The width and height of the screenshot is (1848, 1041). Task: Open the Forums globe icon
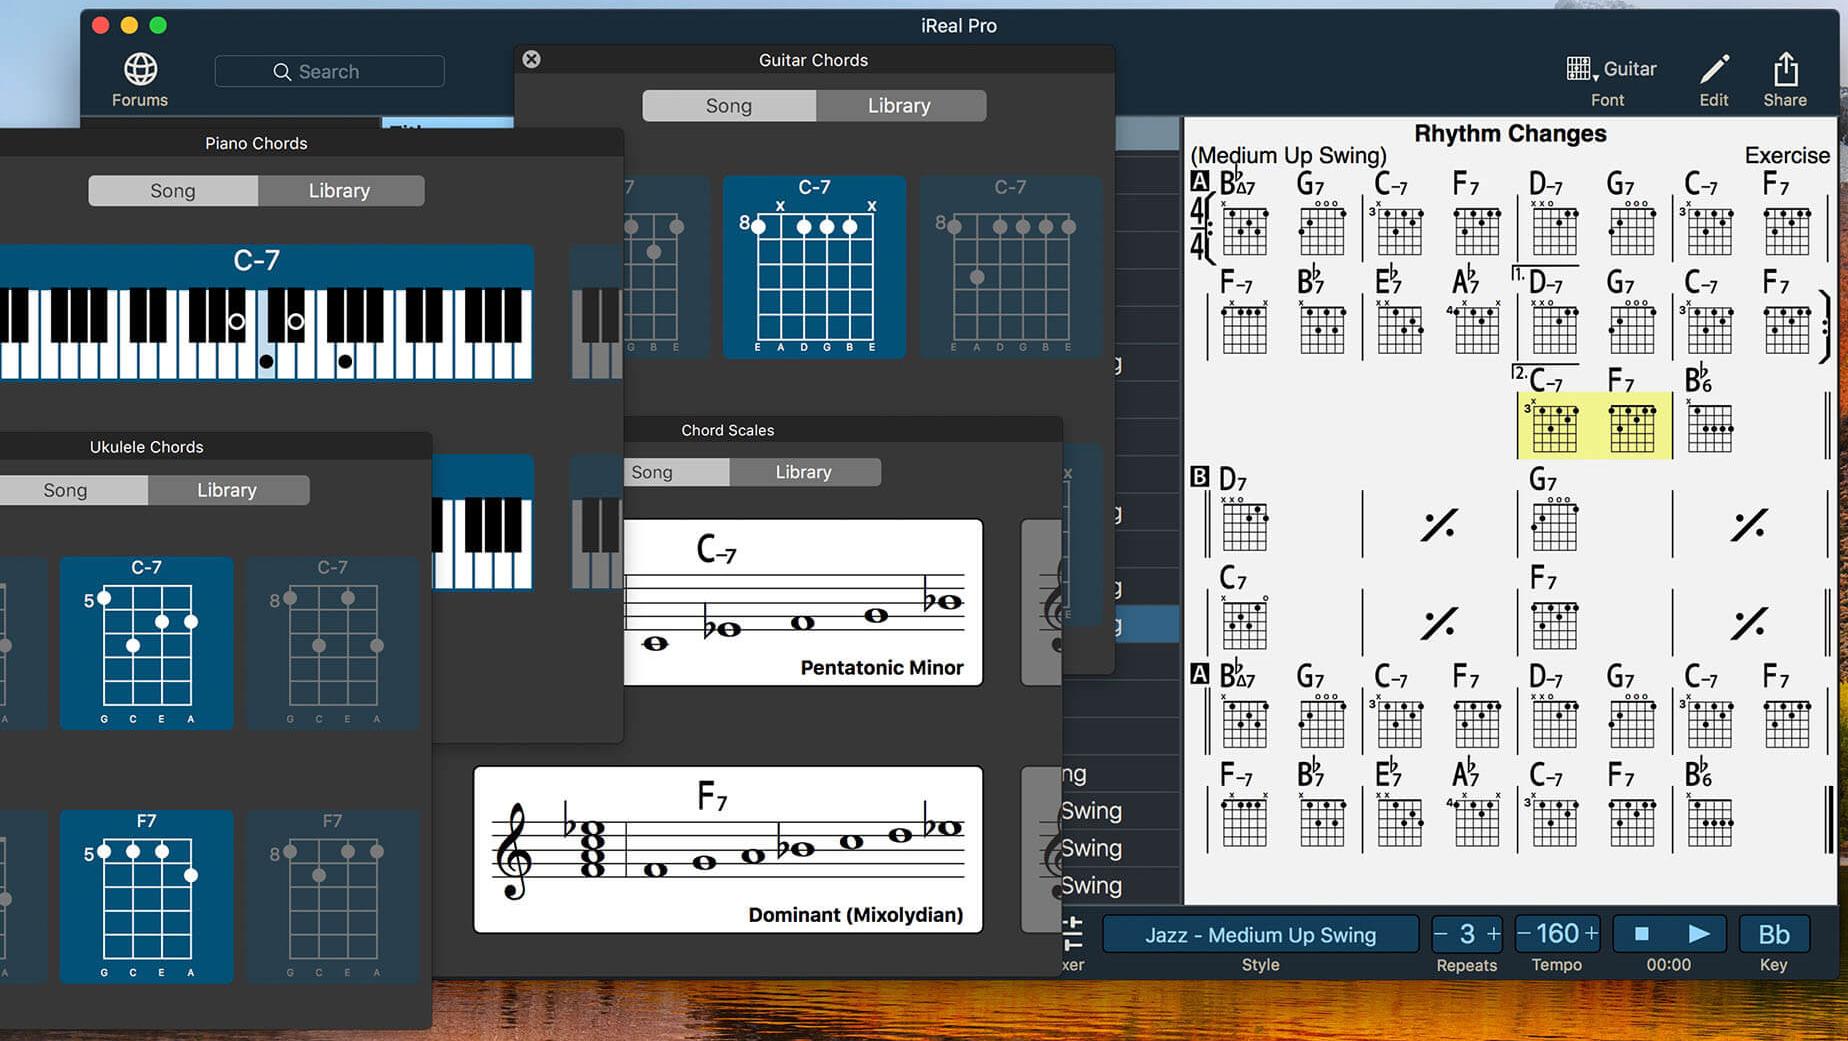click(x=140, y=69)
